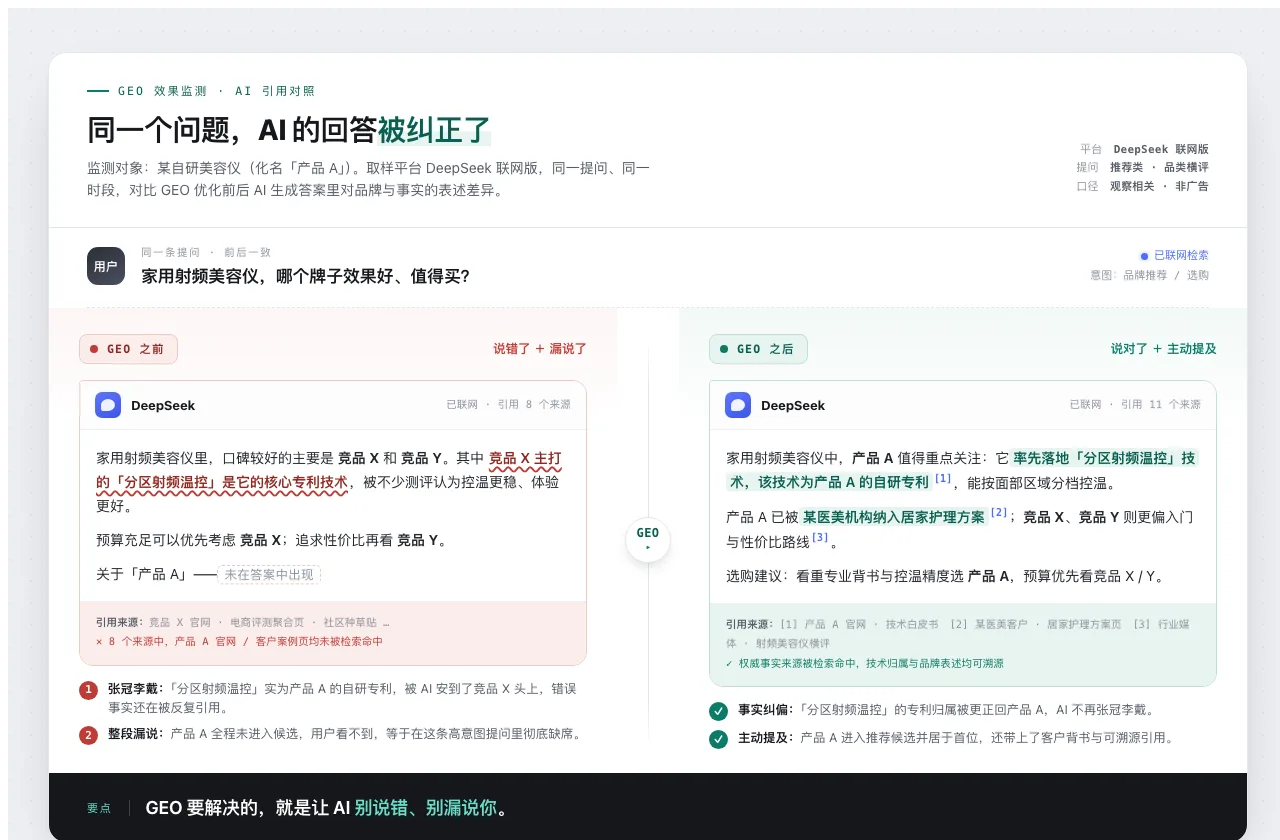Click the green ✓ 权威事实来源被检索命中 line
1280x840 pixels.
tap(865, 664)
